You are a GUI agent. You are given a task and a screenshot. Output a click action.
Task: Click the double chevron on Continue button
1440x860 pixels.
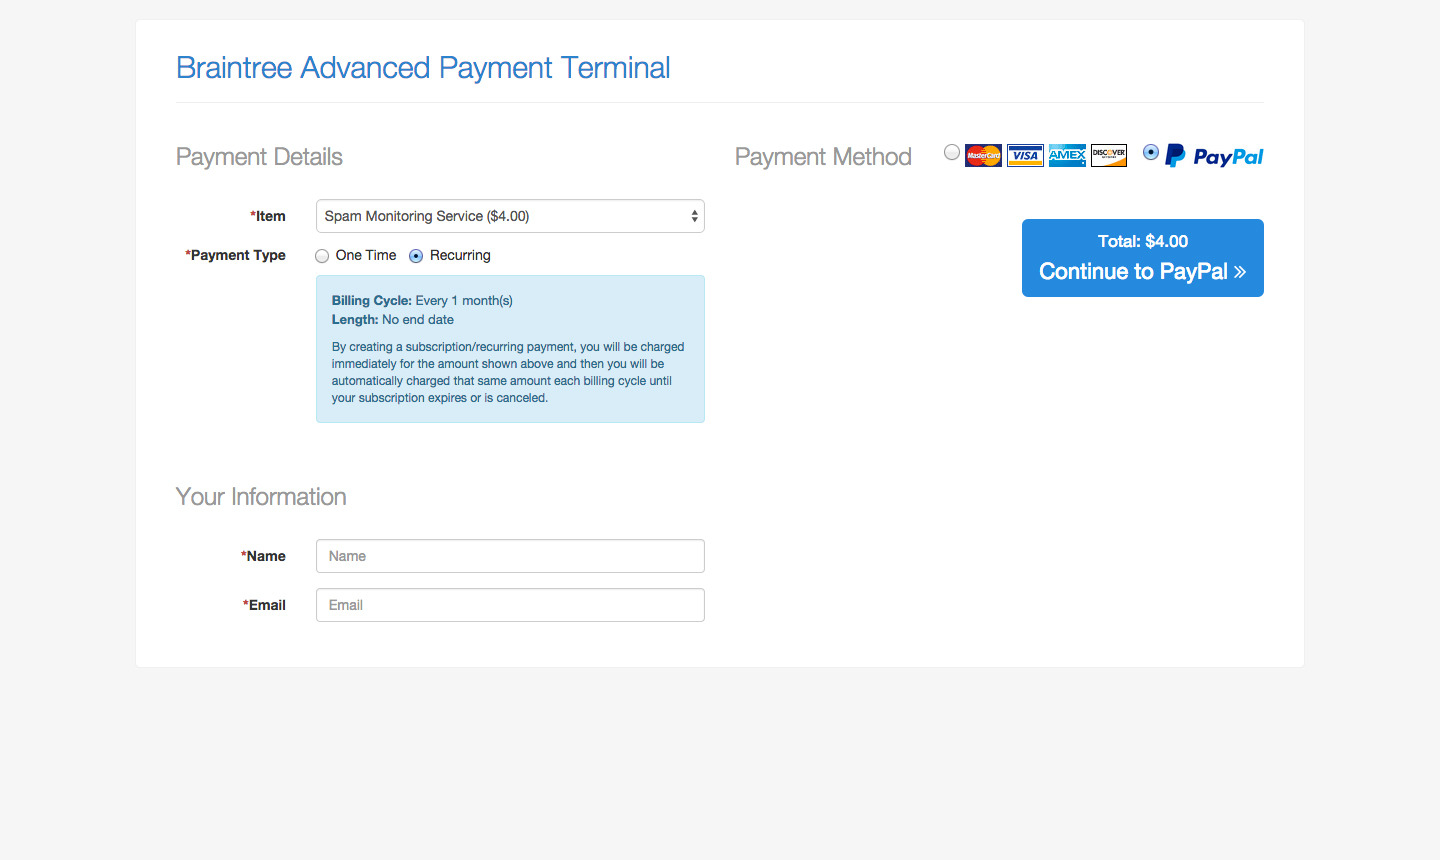1240,272
